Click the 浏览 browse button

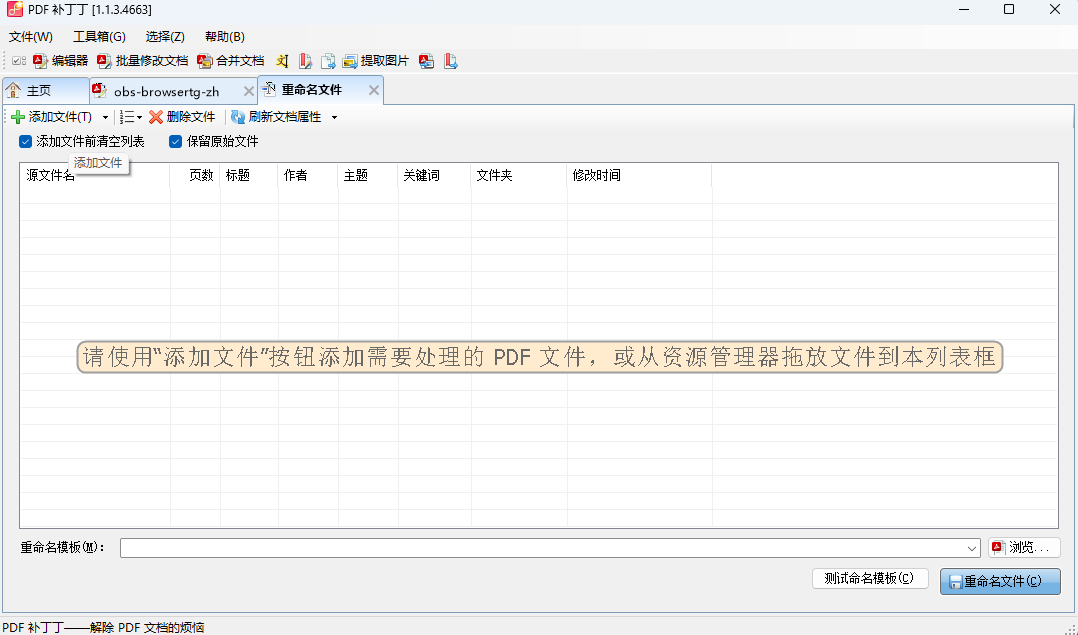(1024, 548)
